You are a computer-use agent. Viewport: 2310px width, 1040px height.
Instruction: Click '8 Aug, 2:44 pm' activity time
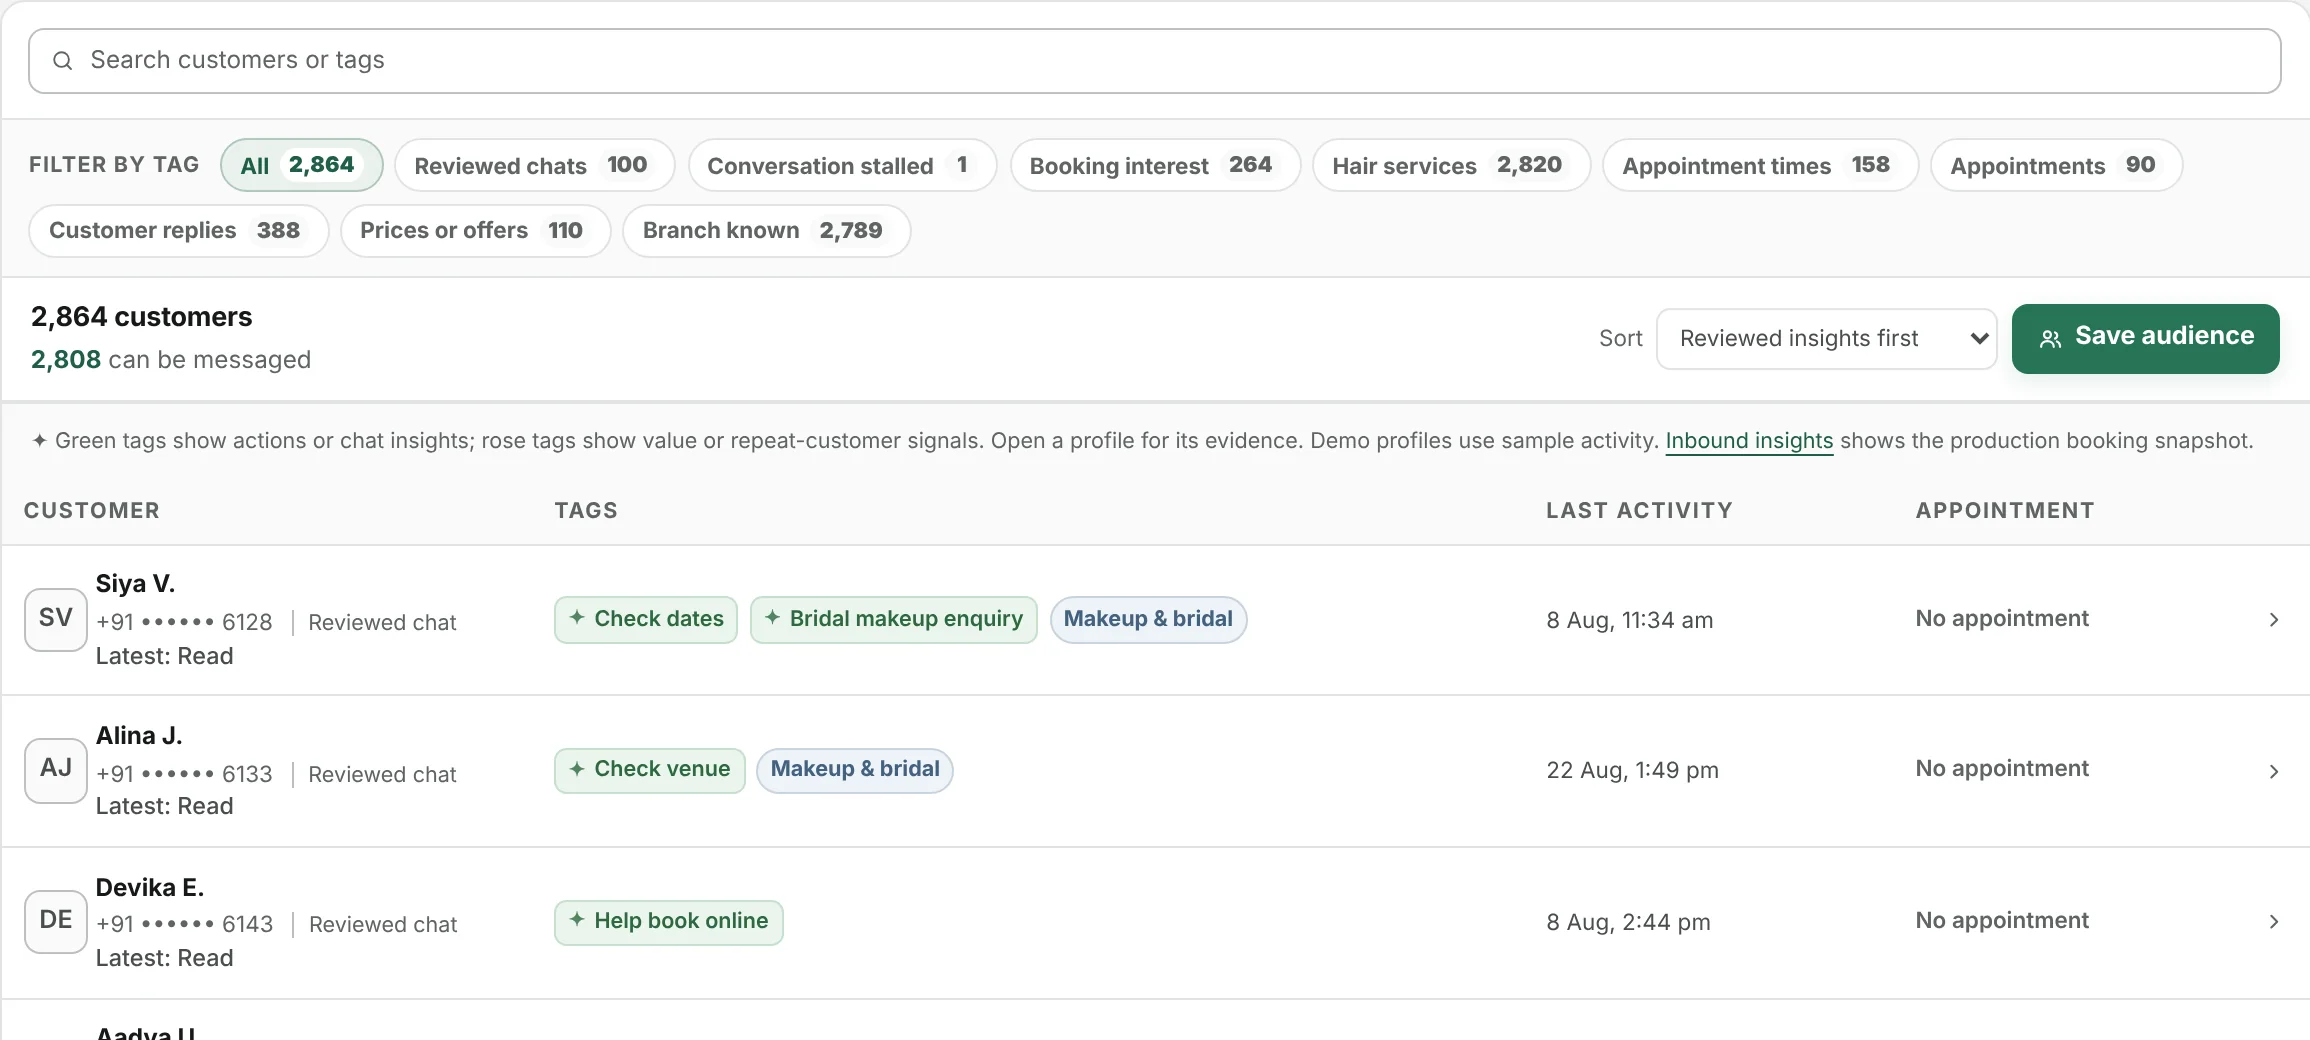(1629, 923)
